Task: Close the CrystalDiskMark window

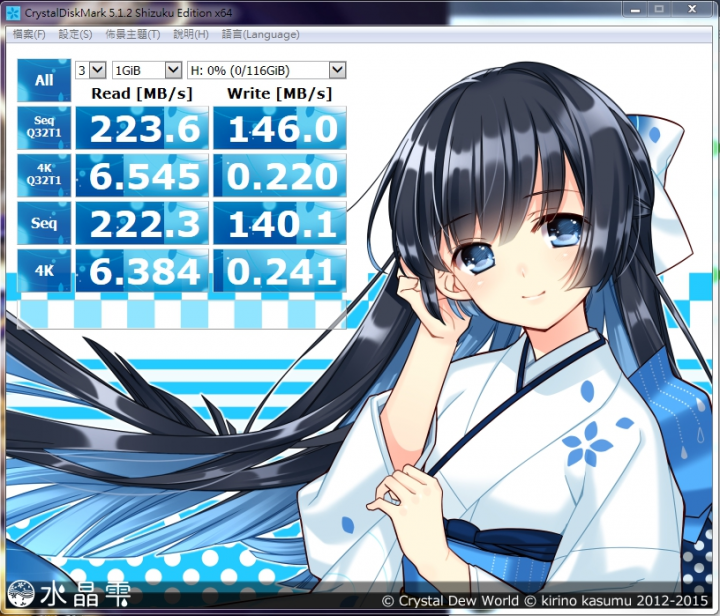Action: (x=692, y=9)
